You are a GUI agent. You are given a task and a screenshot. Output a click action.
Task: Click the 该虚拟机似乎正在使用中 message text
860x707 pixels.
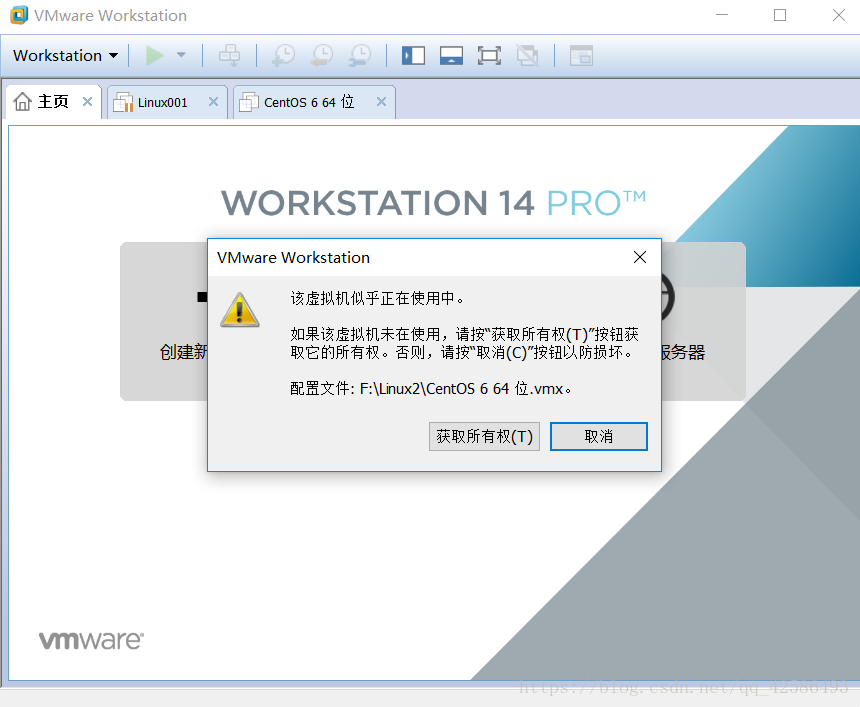[377, 298]
